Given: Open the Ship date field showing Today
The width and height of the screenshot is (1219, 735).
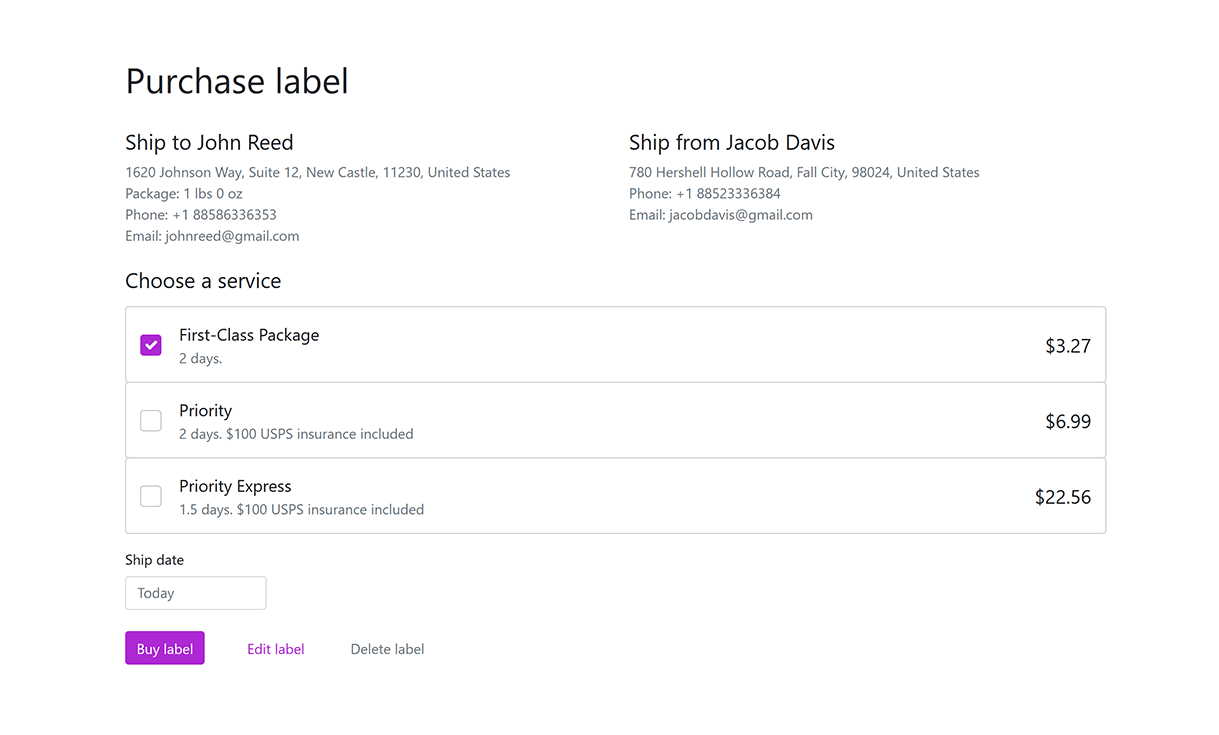Looking at the screenshot, I should point(196,593).
